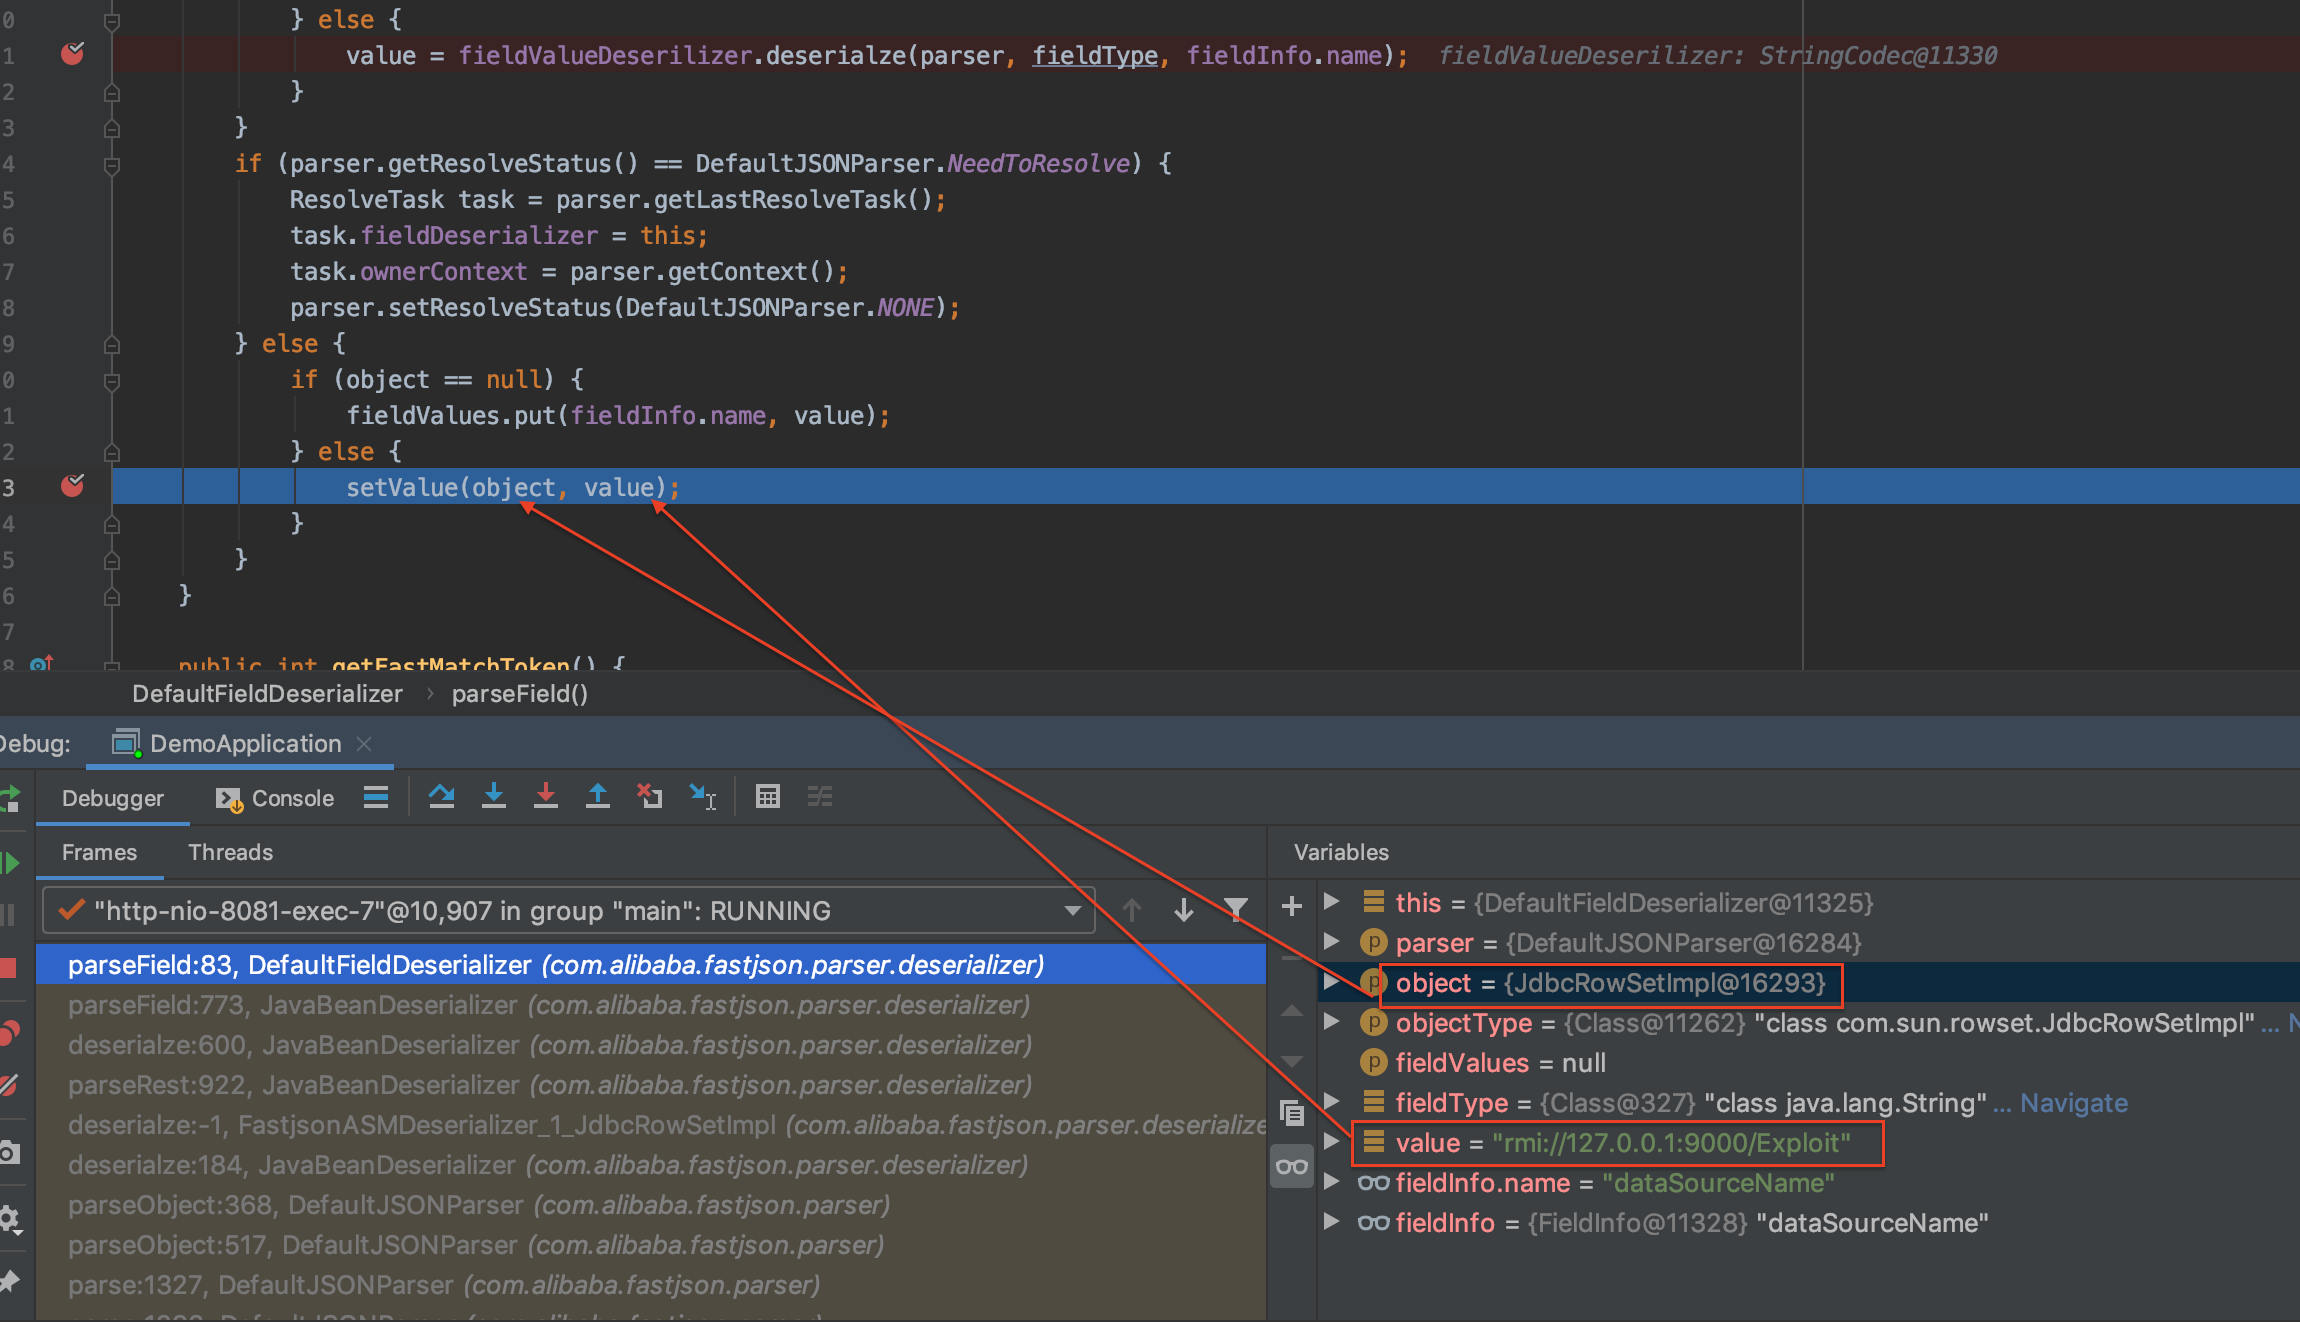
Task: Select frame parseObject:517, DefaultJSONParser
Action: click(651, 1245)
